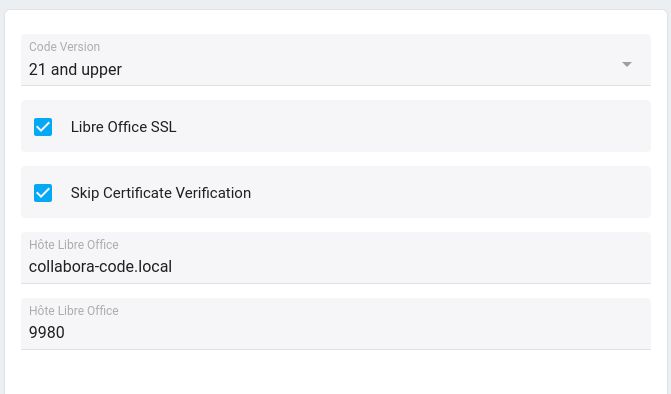This screenshot has width=671, height=394.
Task: Click empty space in Skip Certificate Verification row
Action: click(x=449, y=193)
